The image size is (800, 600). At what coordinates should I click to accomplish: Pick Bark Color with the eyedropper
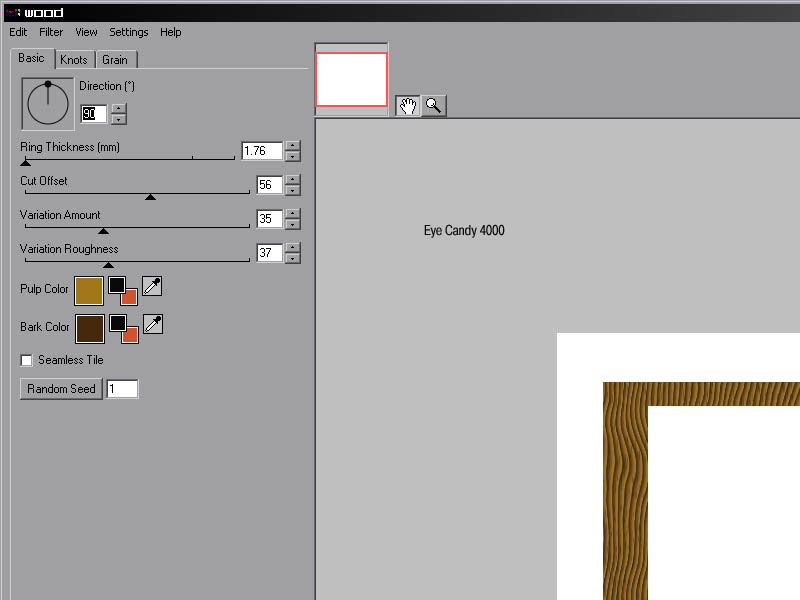(153, 324)
